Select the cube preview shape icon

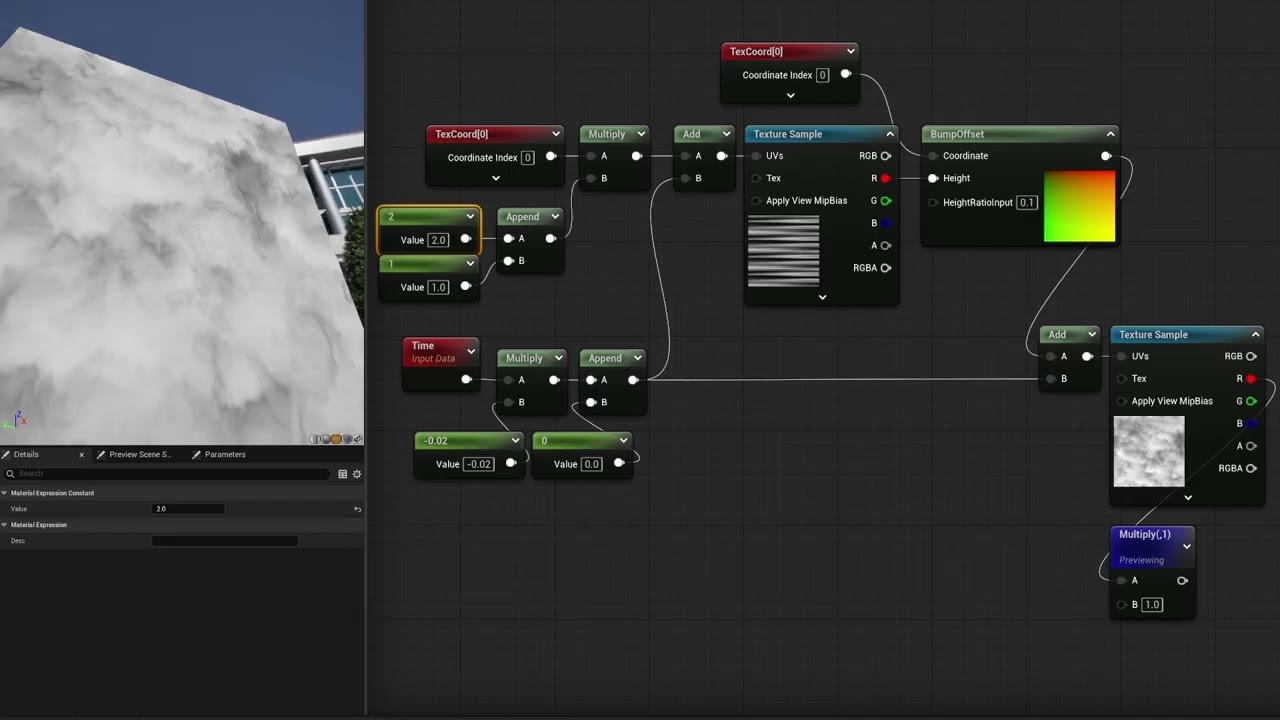[347, 439]
